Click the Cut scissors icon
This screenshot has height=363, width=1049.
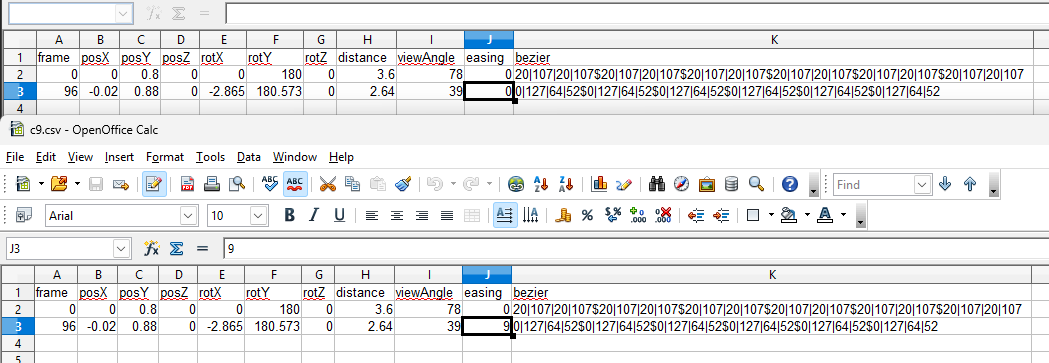coord(328,184)
